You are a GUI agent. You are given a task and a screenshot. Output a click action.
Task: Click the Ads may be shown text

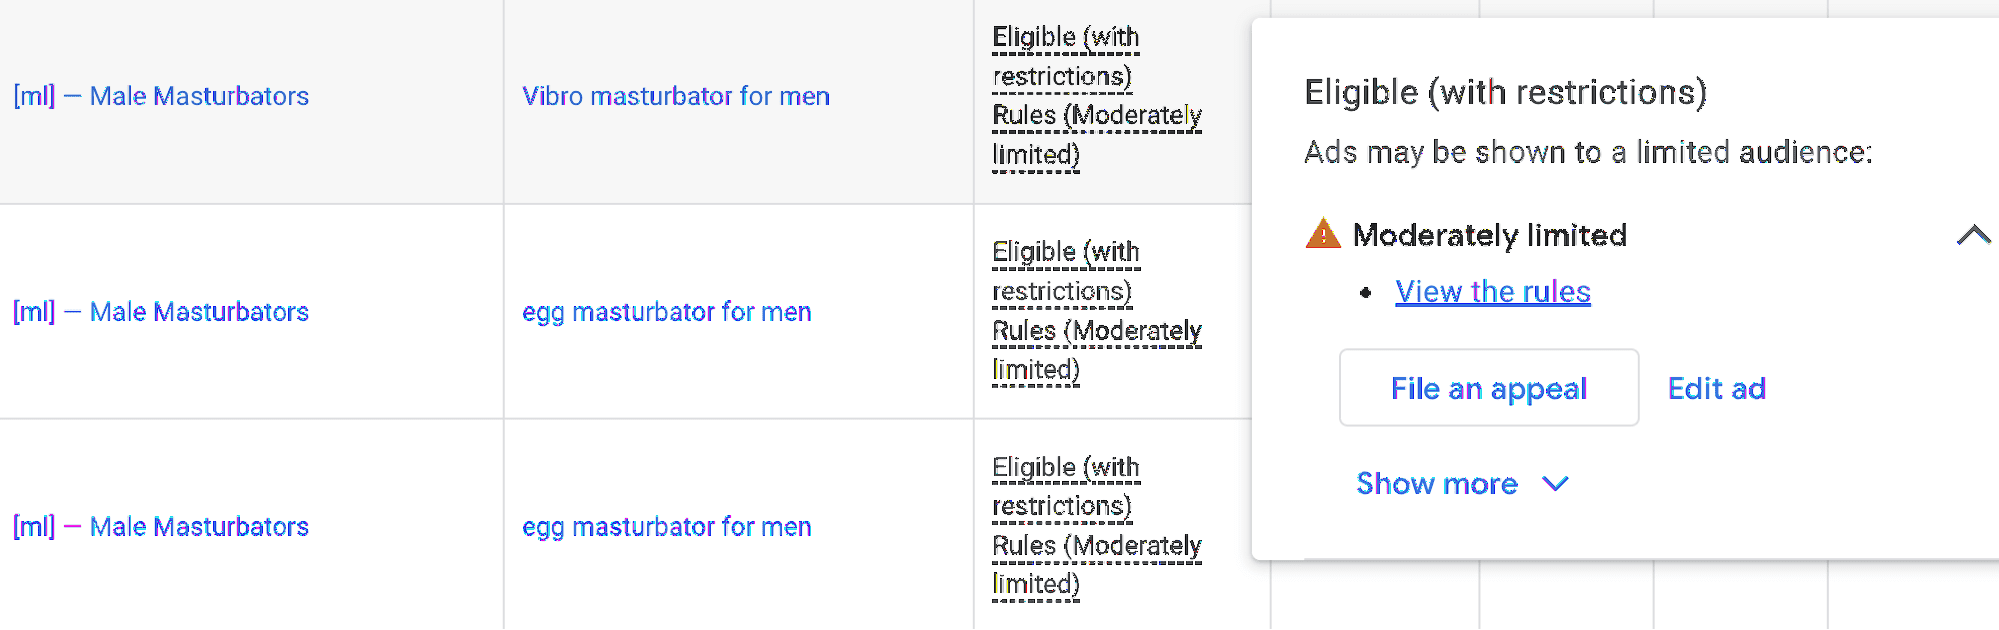point(1587,152)
